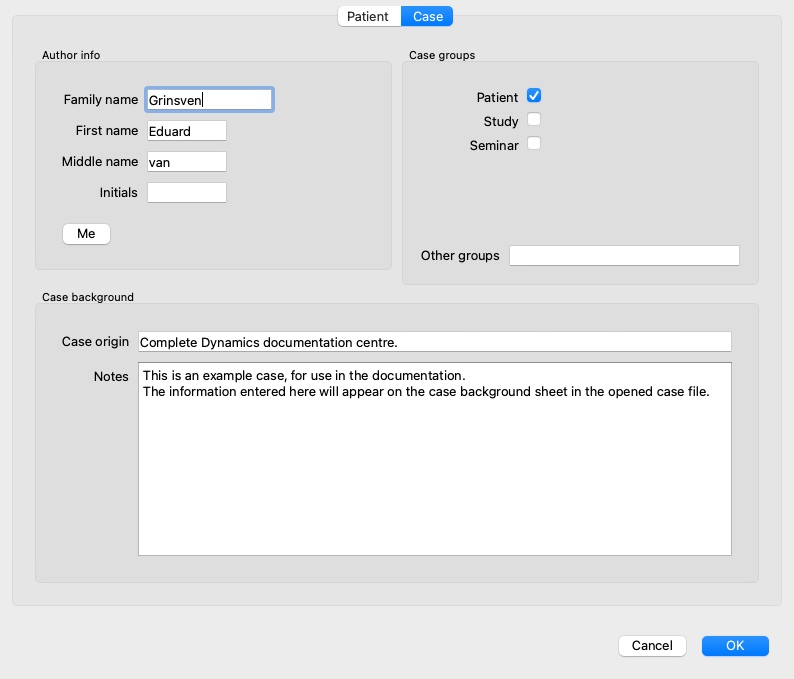Click the Case groups section heading
This screenshot has height=679, width=794.
[442, 54]
